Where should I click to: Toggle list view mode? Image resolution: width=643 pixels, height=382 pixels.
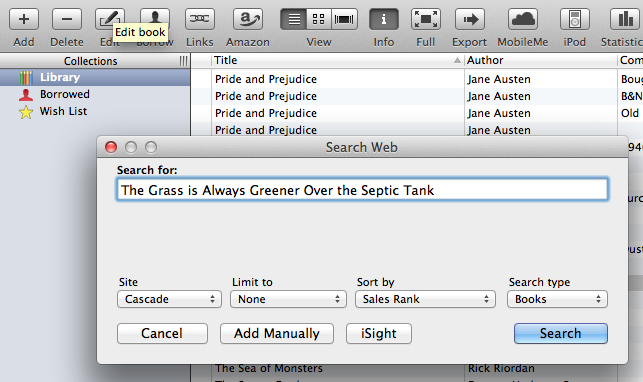[294, 19]
